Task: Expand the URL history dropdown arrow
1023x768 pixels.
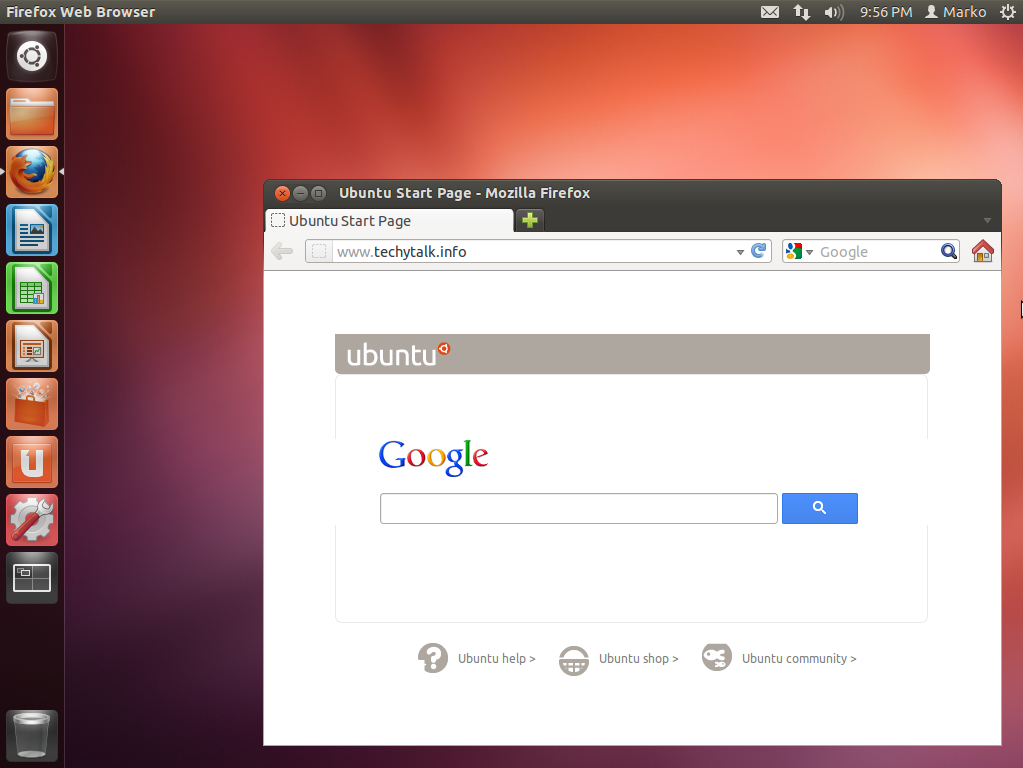Action: click(x=740, y=252)
